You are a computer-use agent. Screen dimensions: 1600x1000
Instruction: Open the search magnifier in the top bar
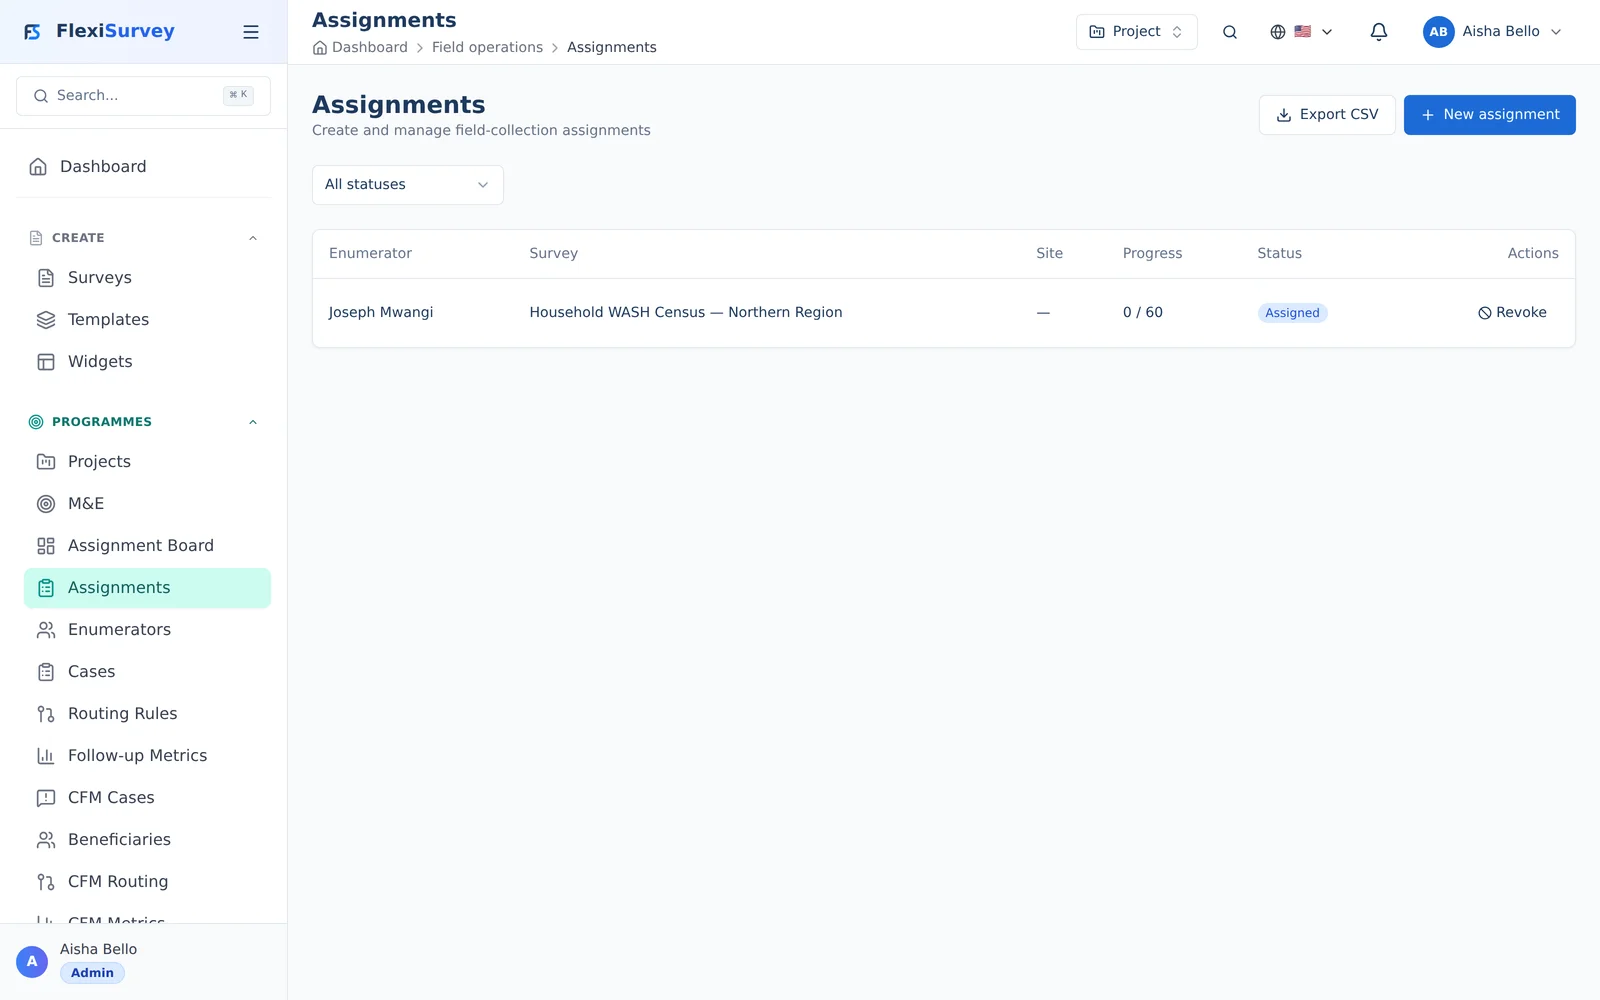[x=1230, y=32]
